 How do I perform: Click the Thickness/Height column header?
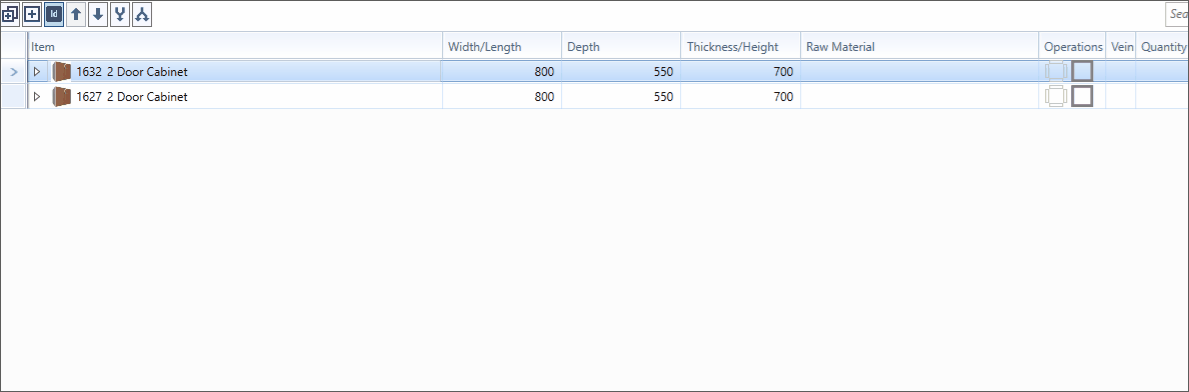pos(740,46)
